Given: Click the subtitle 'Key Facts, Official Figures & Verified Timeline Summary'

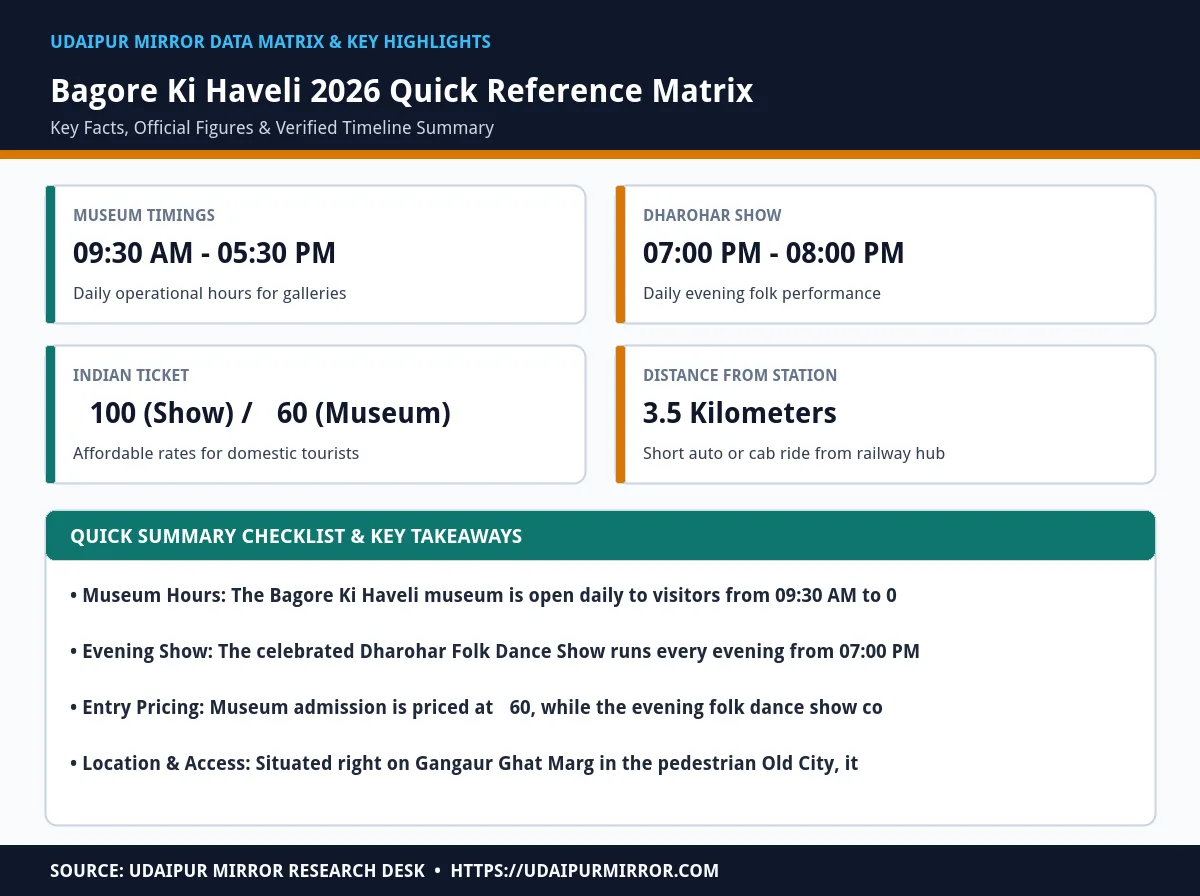Looking at the screenshot, I should pos(272,128).
